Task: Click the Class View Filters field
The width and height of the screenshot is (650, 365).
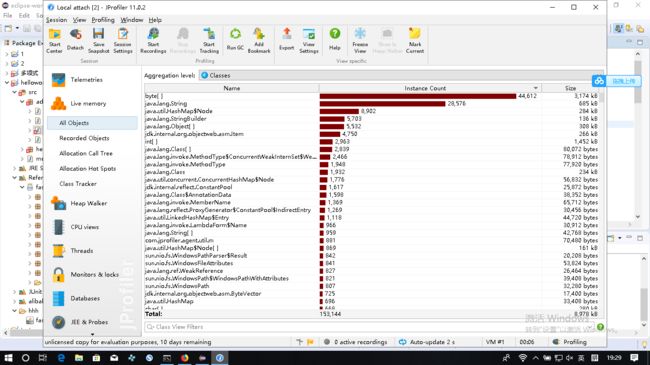Action: coord(369,327)
